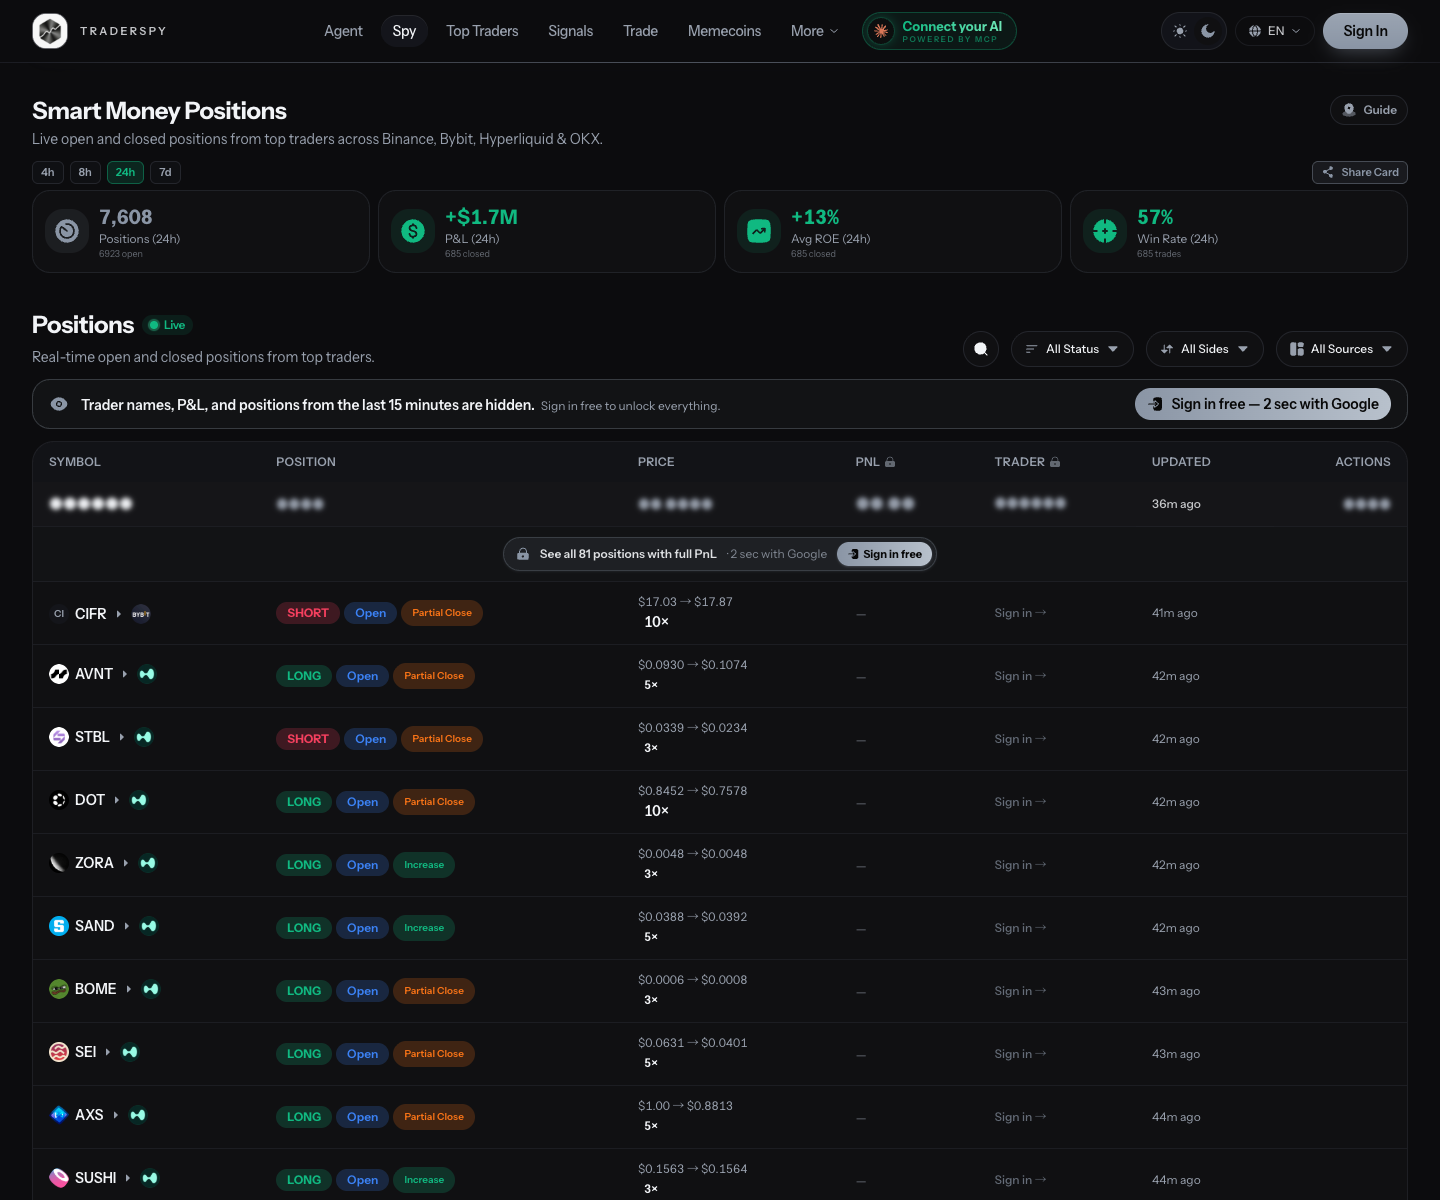Click the AVNT coin icon
Viewport: 1440px width, 1200px height.
coord(59,674)
